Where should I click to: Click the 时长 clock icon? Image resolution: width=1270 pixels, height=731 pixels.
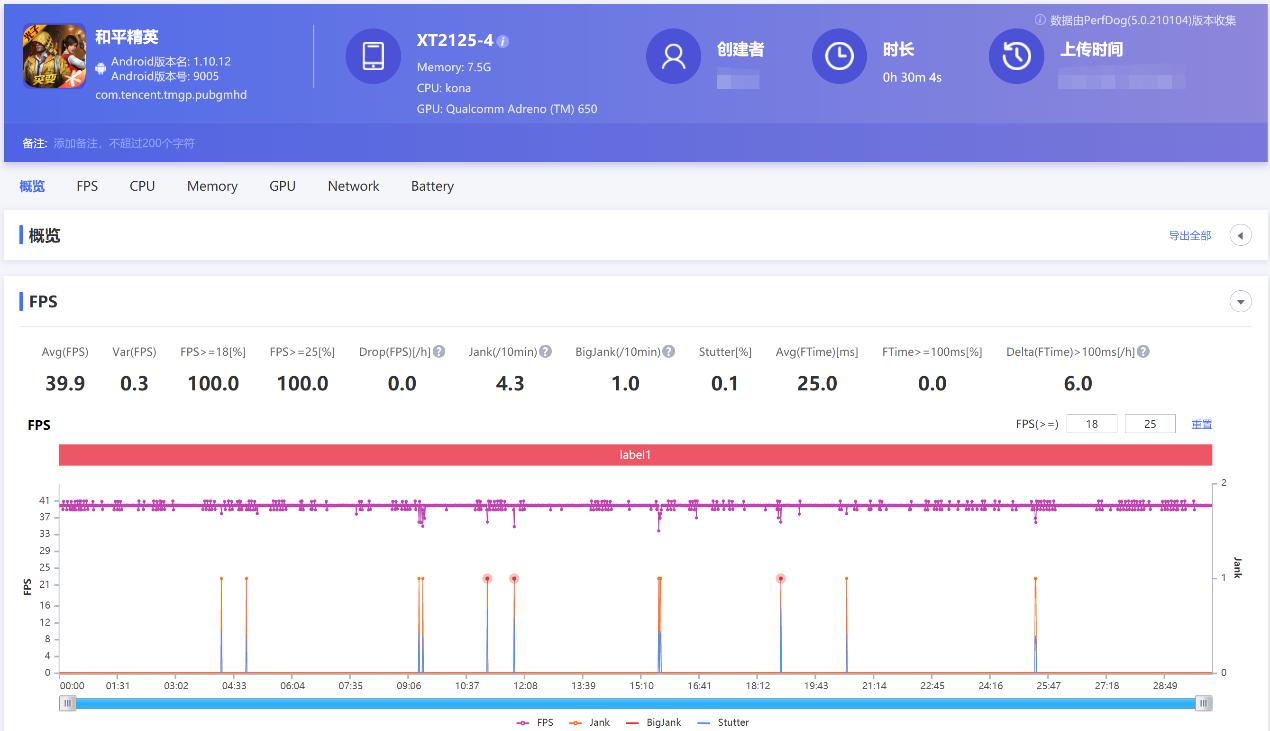click(x=839, y=57)
